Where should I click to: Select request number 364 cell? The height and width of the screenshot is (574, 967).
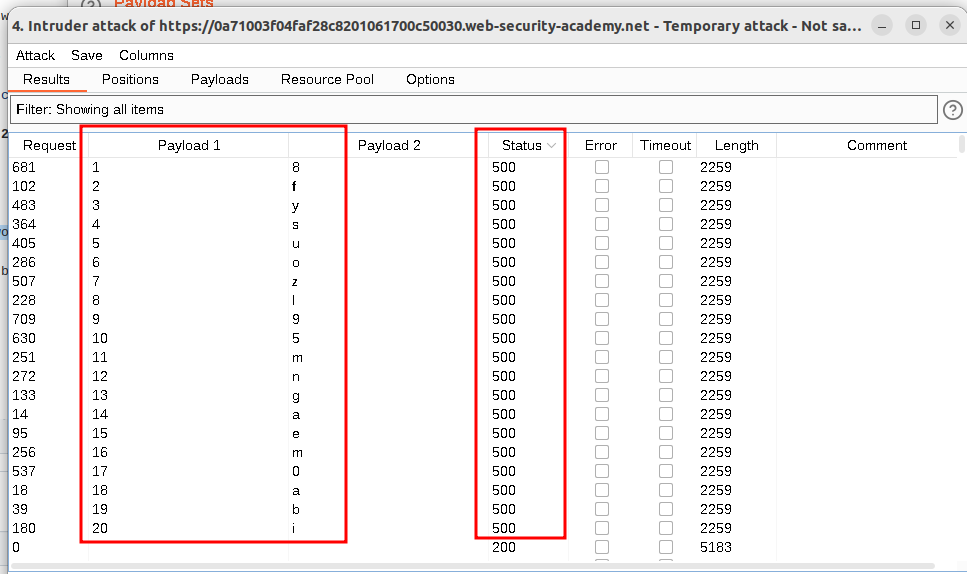click(24, 224)
